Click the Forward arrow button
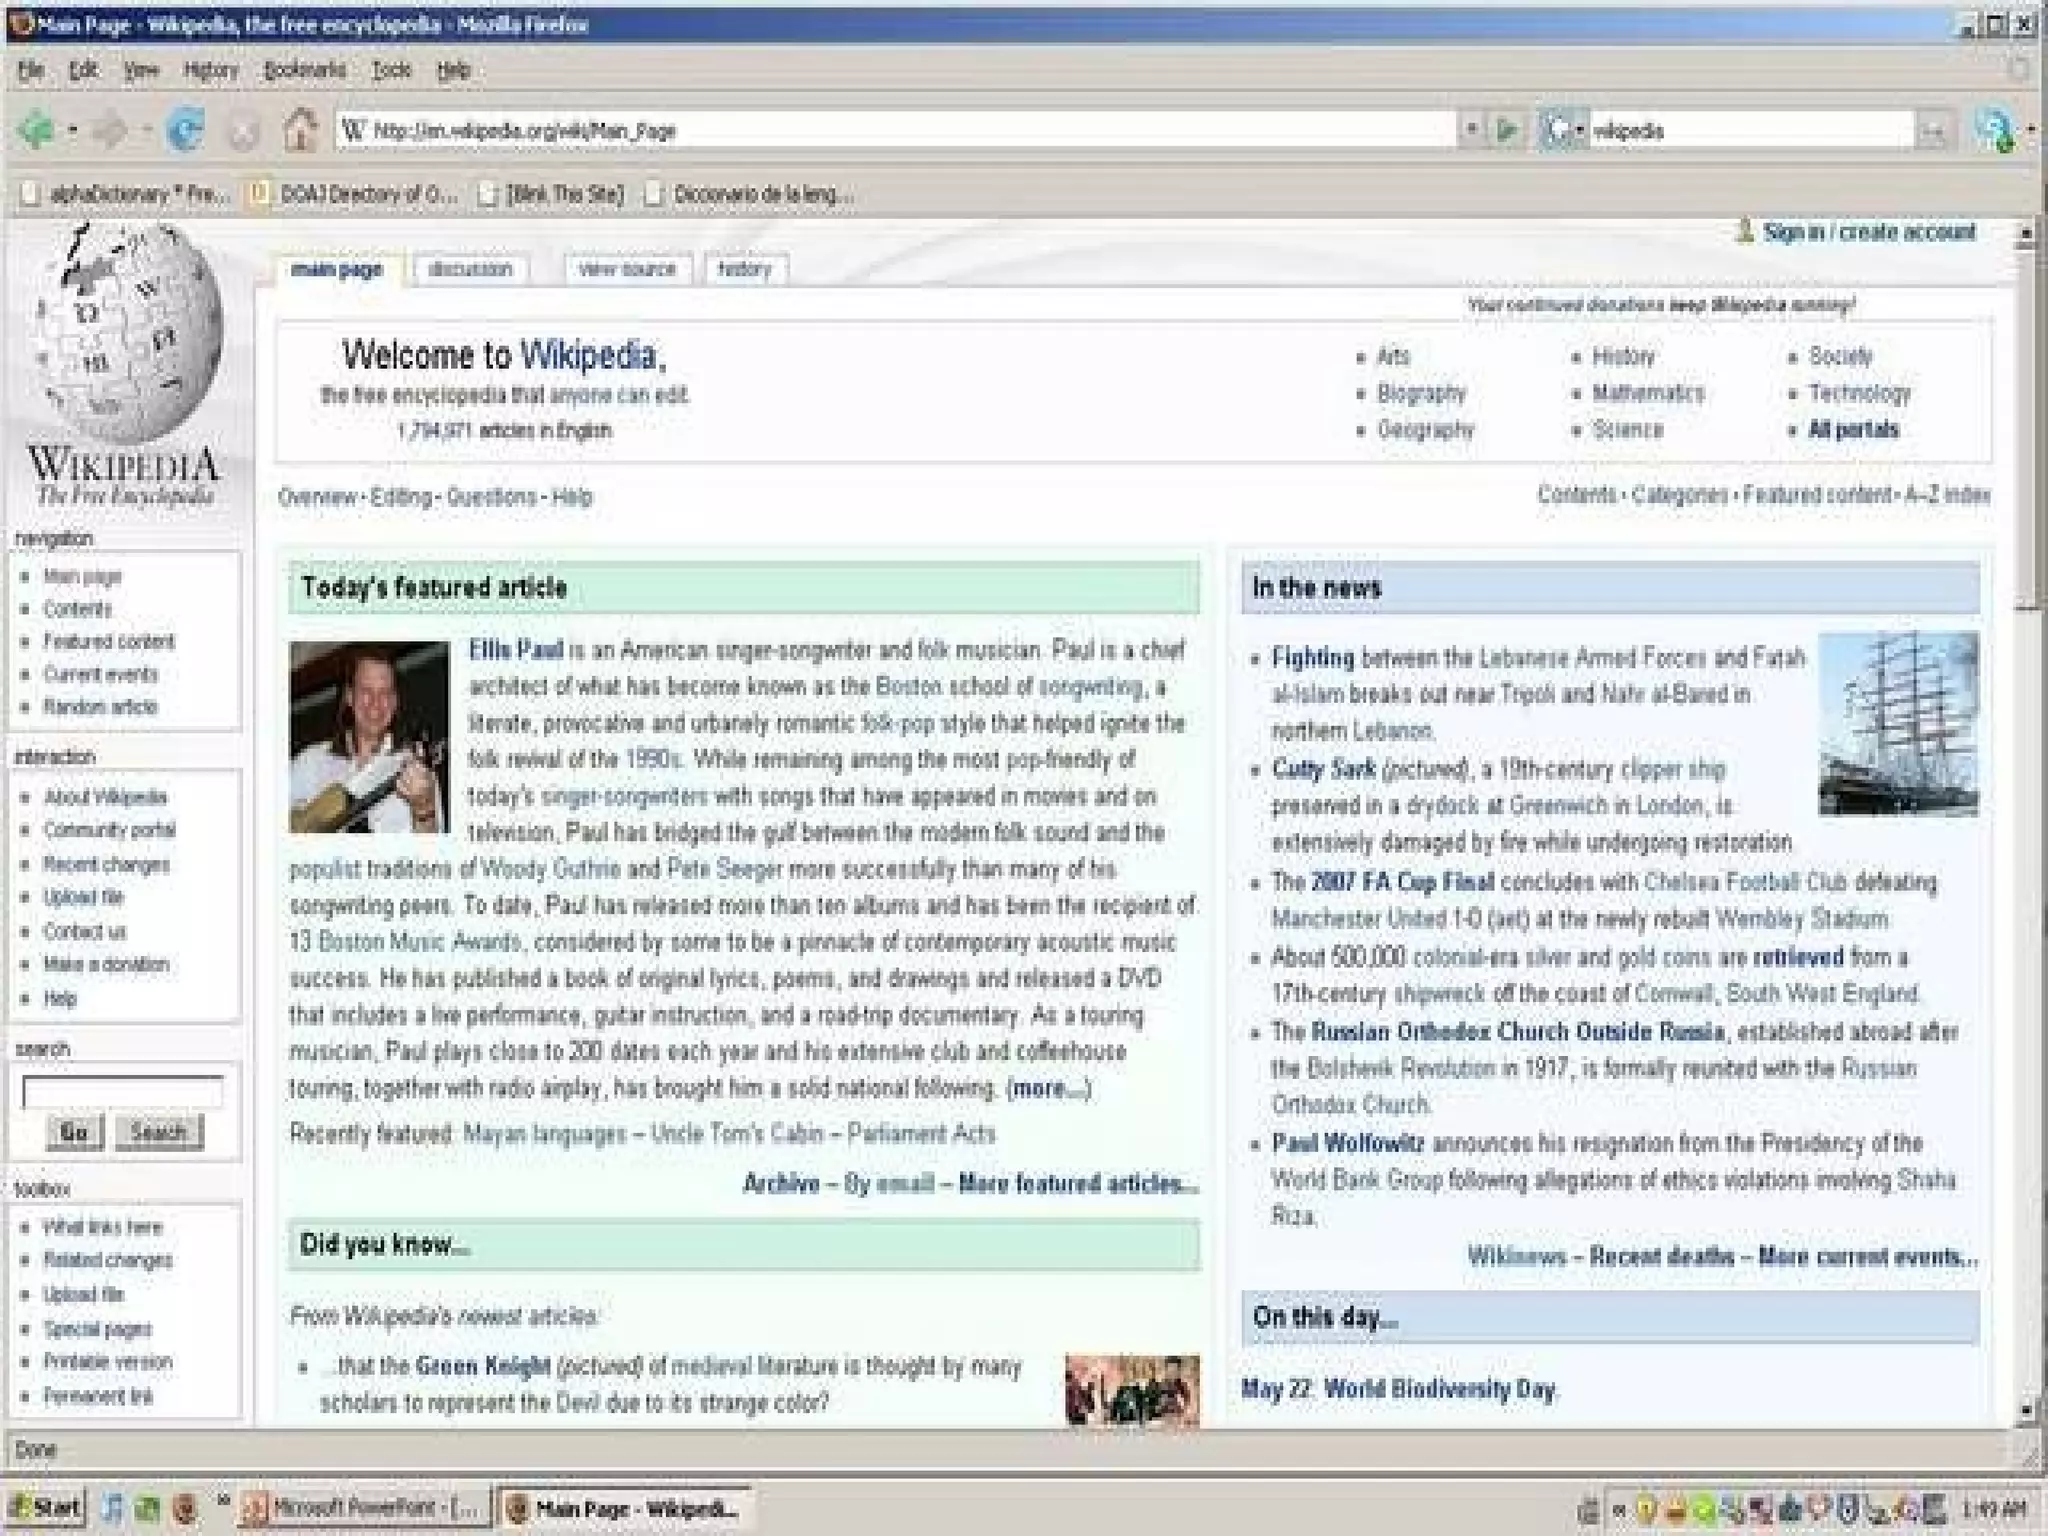 click(x=110, y=131)
